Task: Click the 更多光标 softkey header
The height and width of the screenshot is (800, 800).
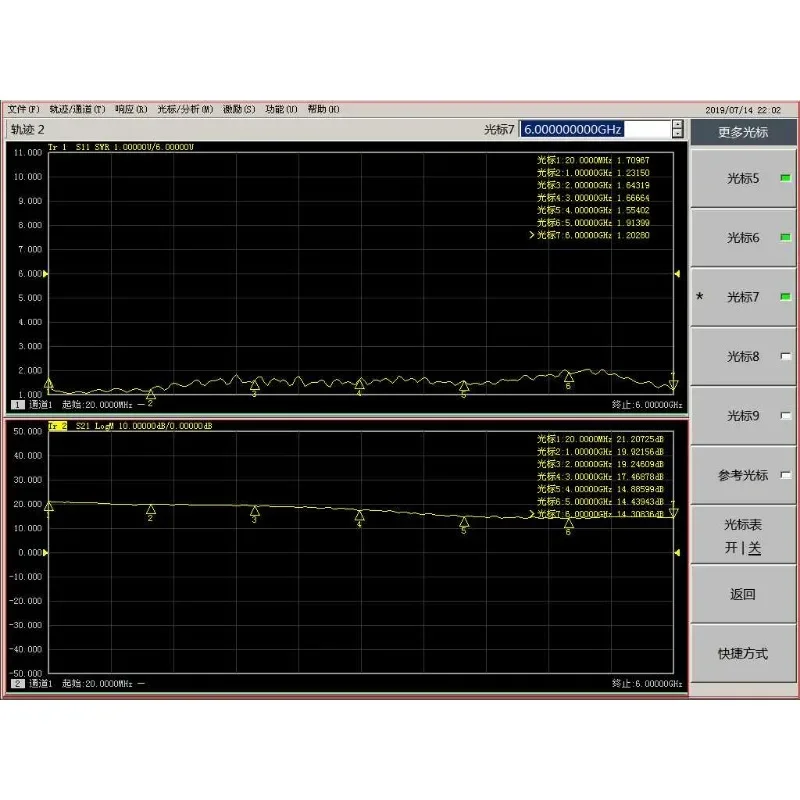Action: coord(743,133)
